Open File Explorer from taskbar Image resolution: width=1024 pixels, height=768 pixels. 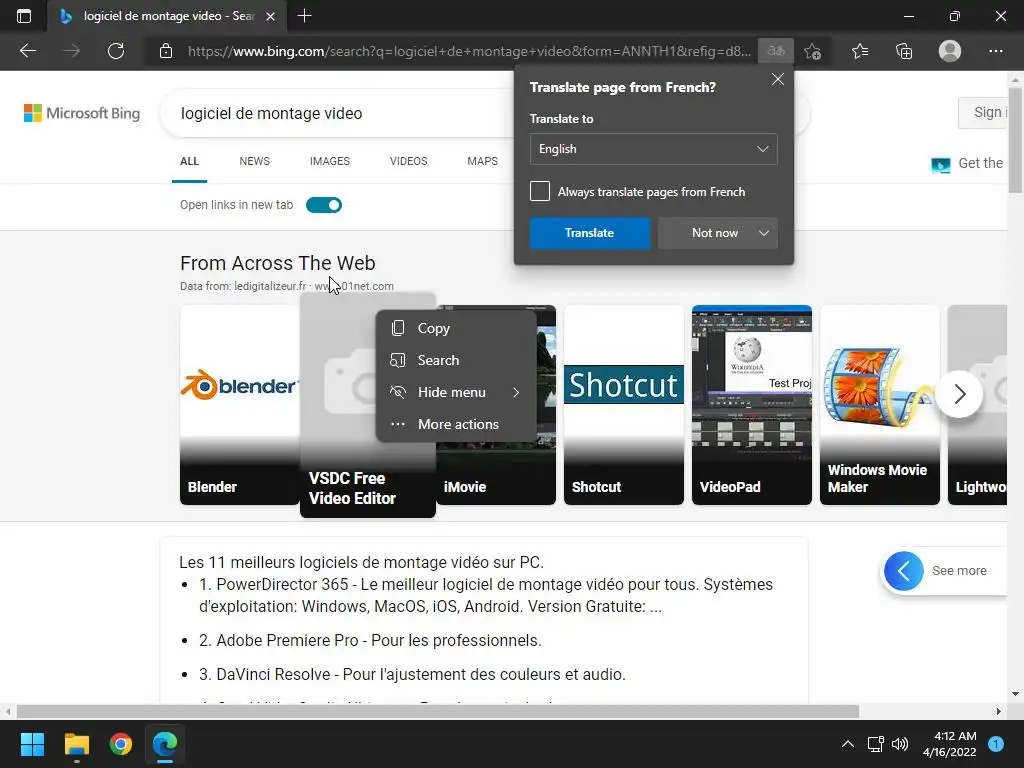(76, 744)
